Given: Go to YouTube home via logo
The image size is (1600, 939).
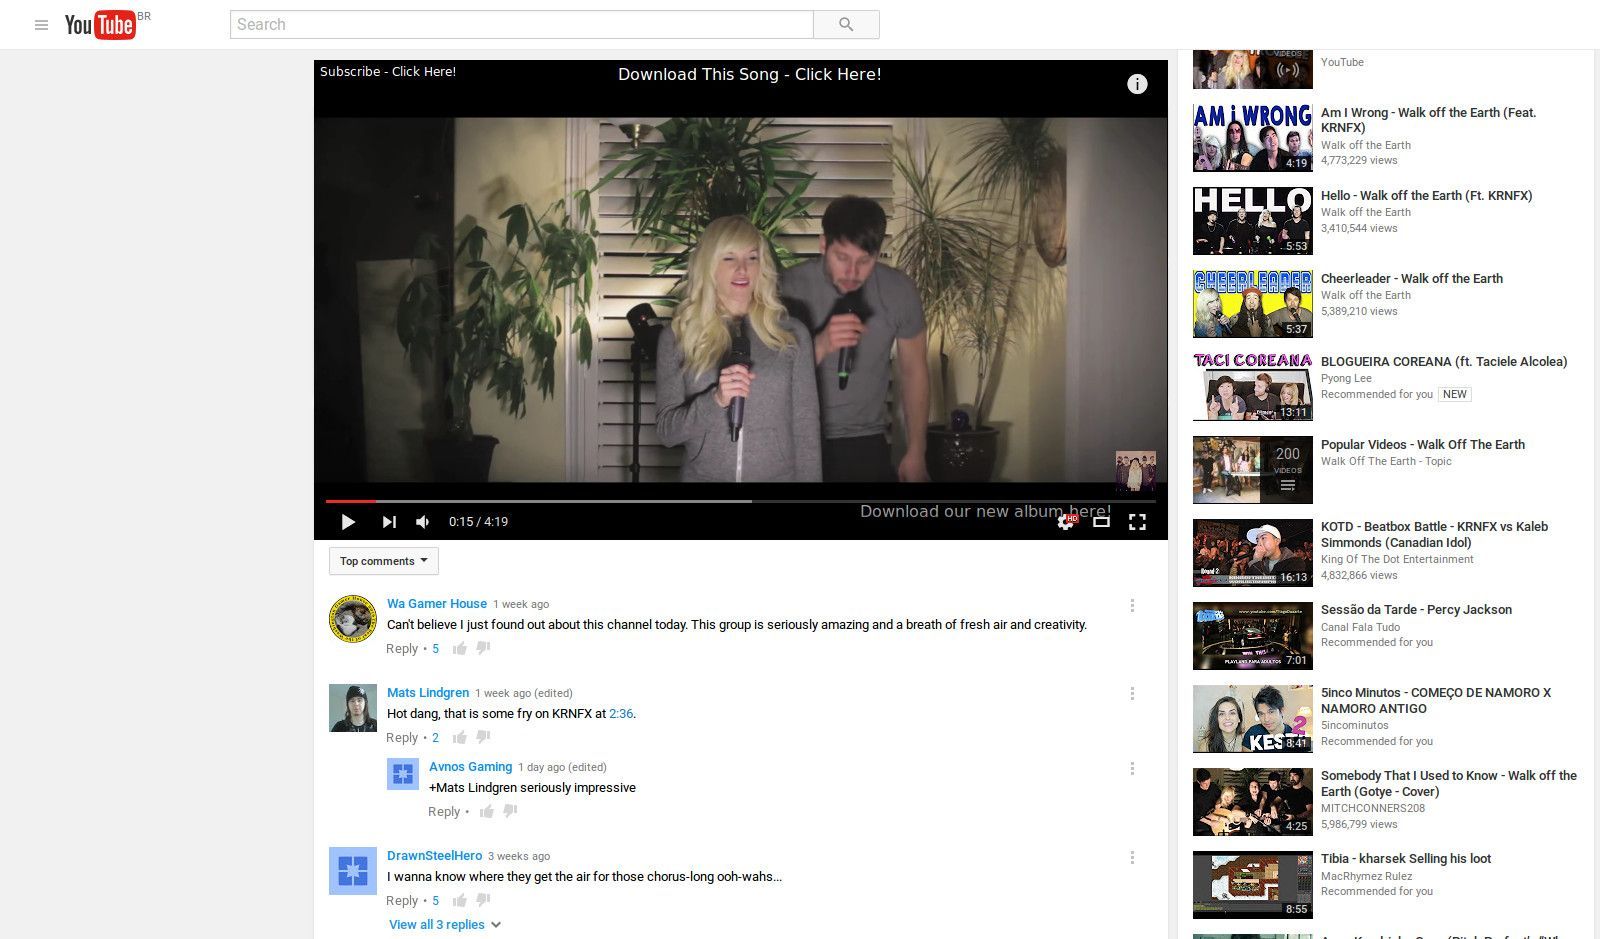Looking at the screenshot, I should click(x=100, y=24).
